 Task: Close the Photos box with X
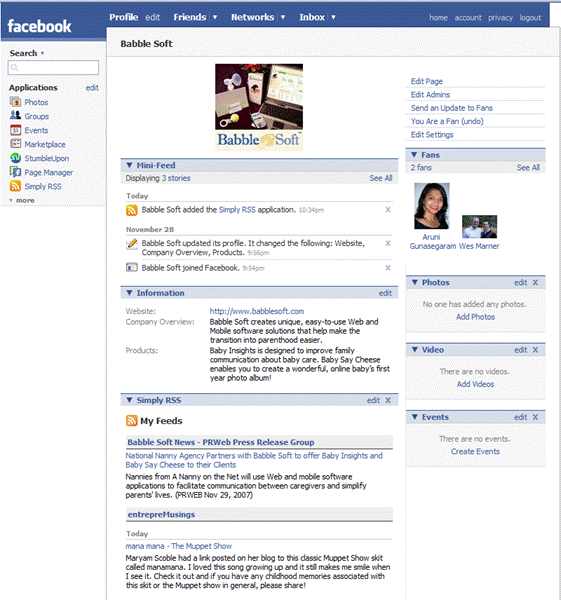click(535, 282)
